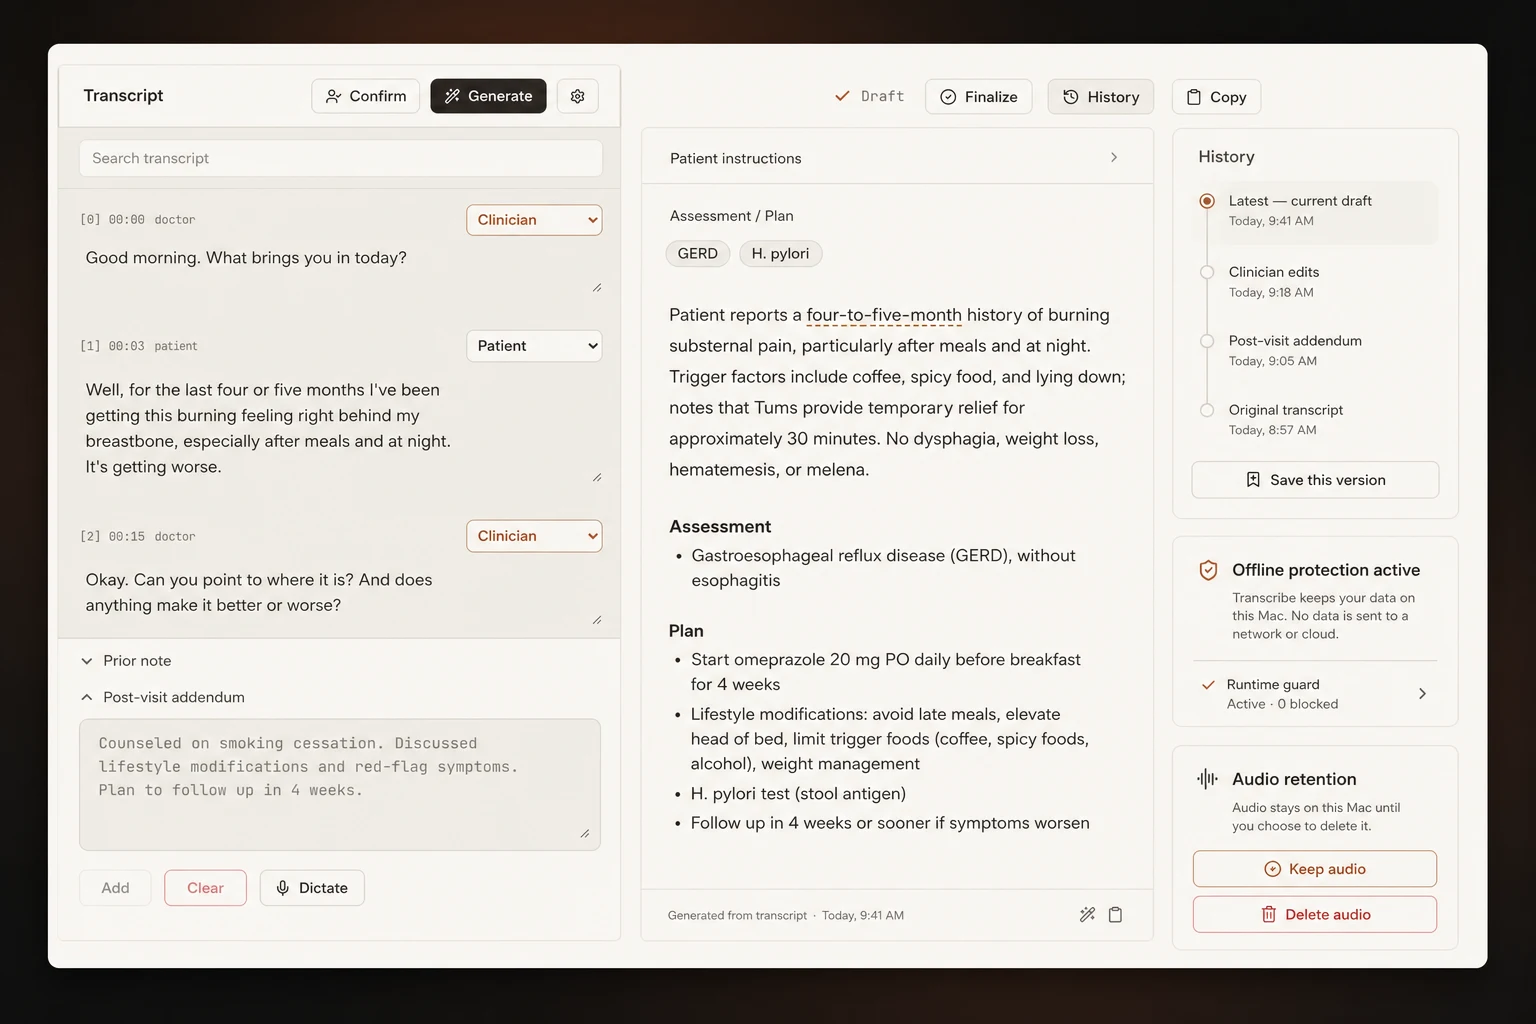Click the Assessment / Plan heading
The height and width of the screenshot is (1024, 1536).
click(731, 216)
